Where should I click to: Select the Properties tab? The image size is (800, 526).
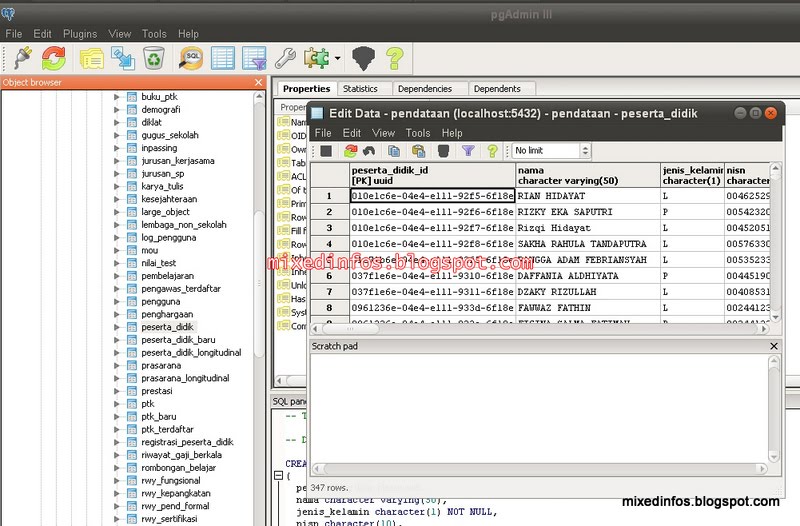[307, 89]
